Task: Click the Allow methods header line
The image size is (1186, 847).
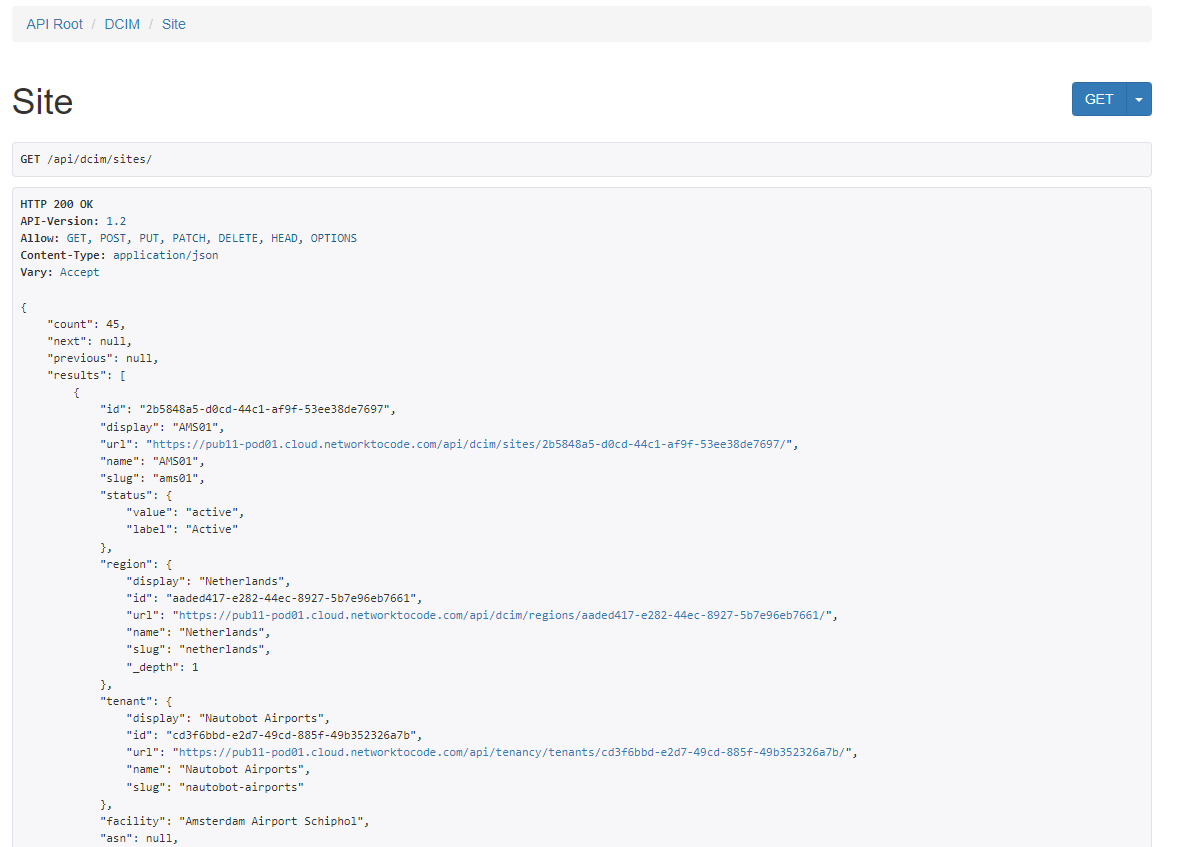Action: pos(188,238)
